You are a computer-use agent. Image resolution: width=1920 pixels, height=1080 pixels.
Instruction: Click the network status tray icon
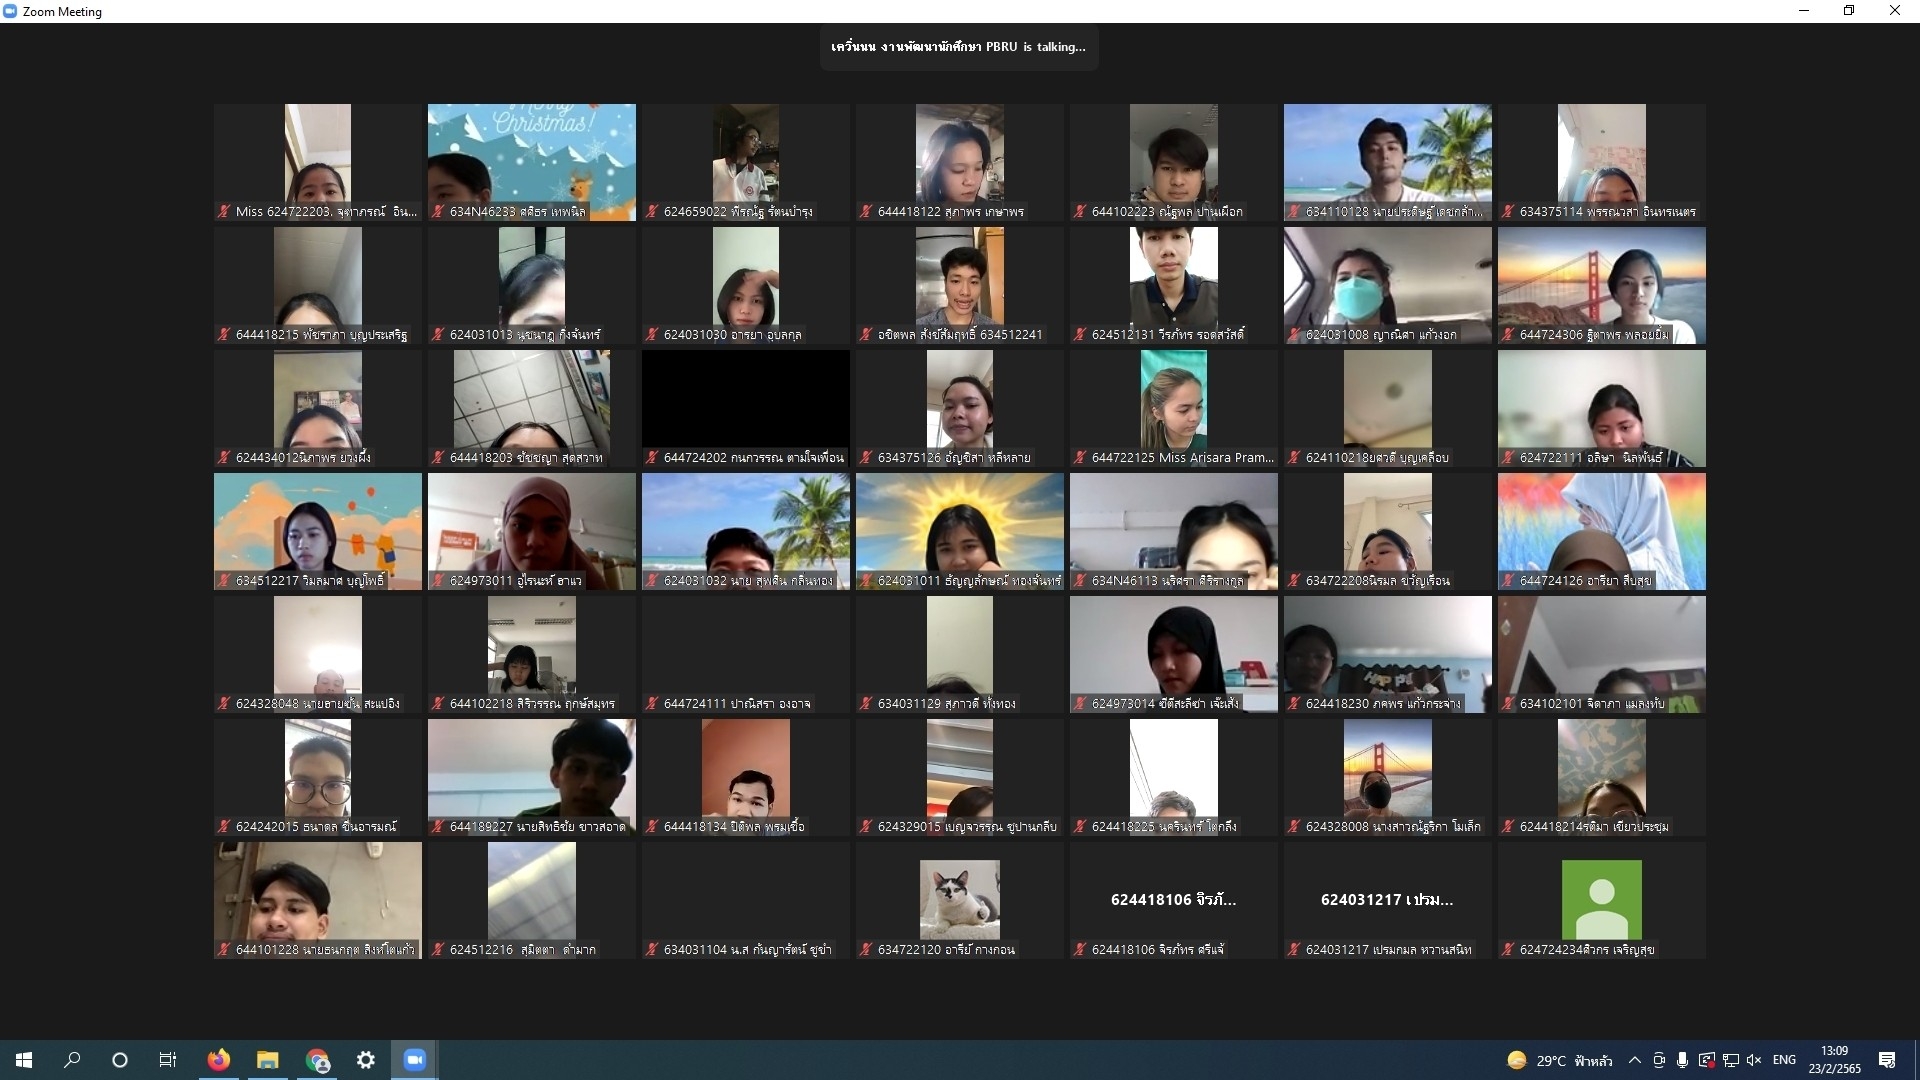click(x=1730, y=1060)
